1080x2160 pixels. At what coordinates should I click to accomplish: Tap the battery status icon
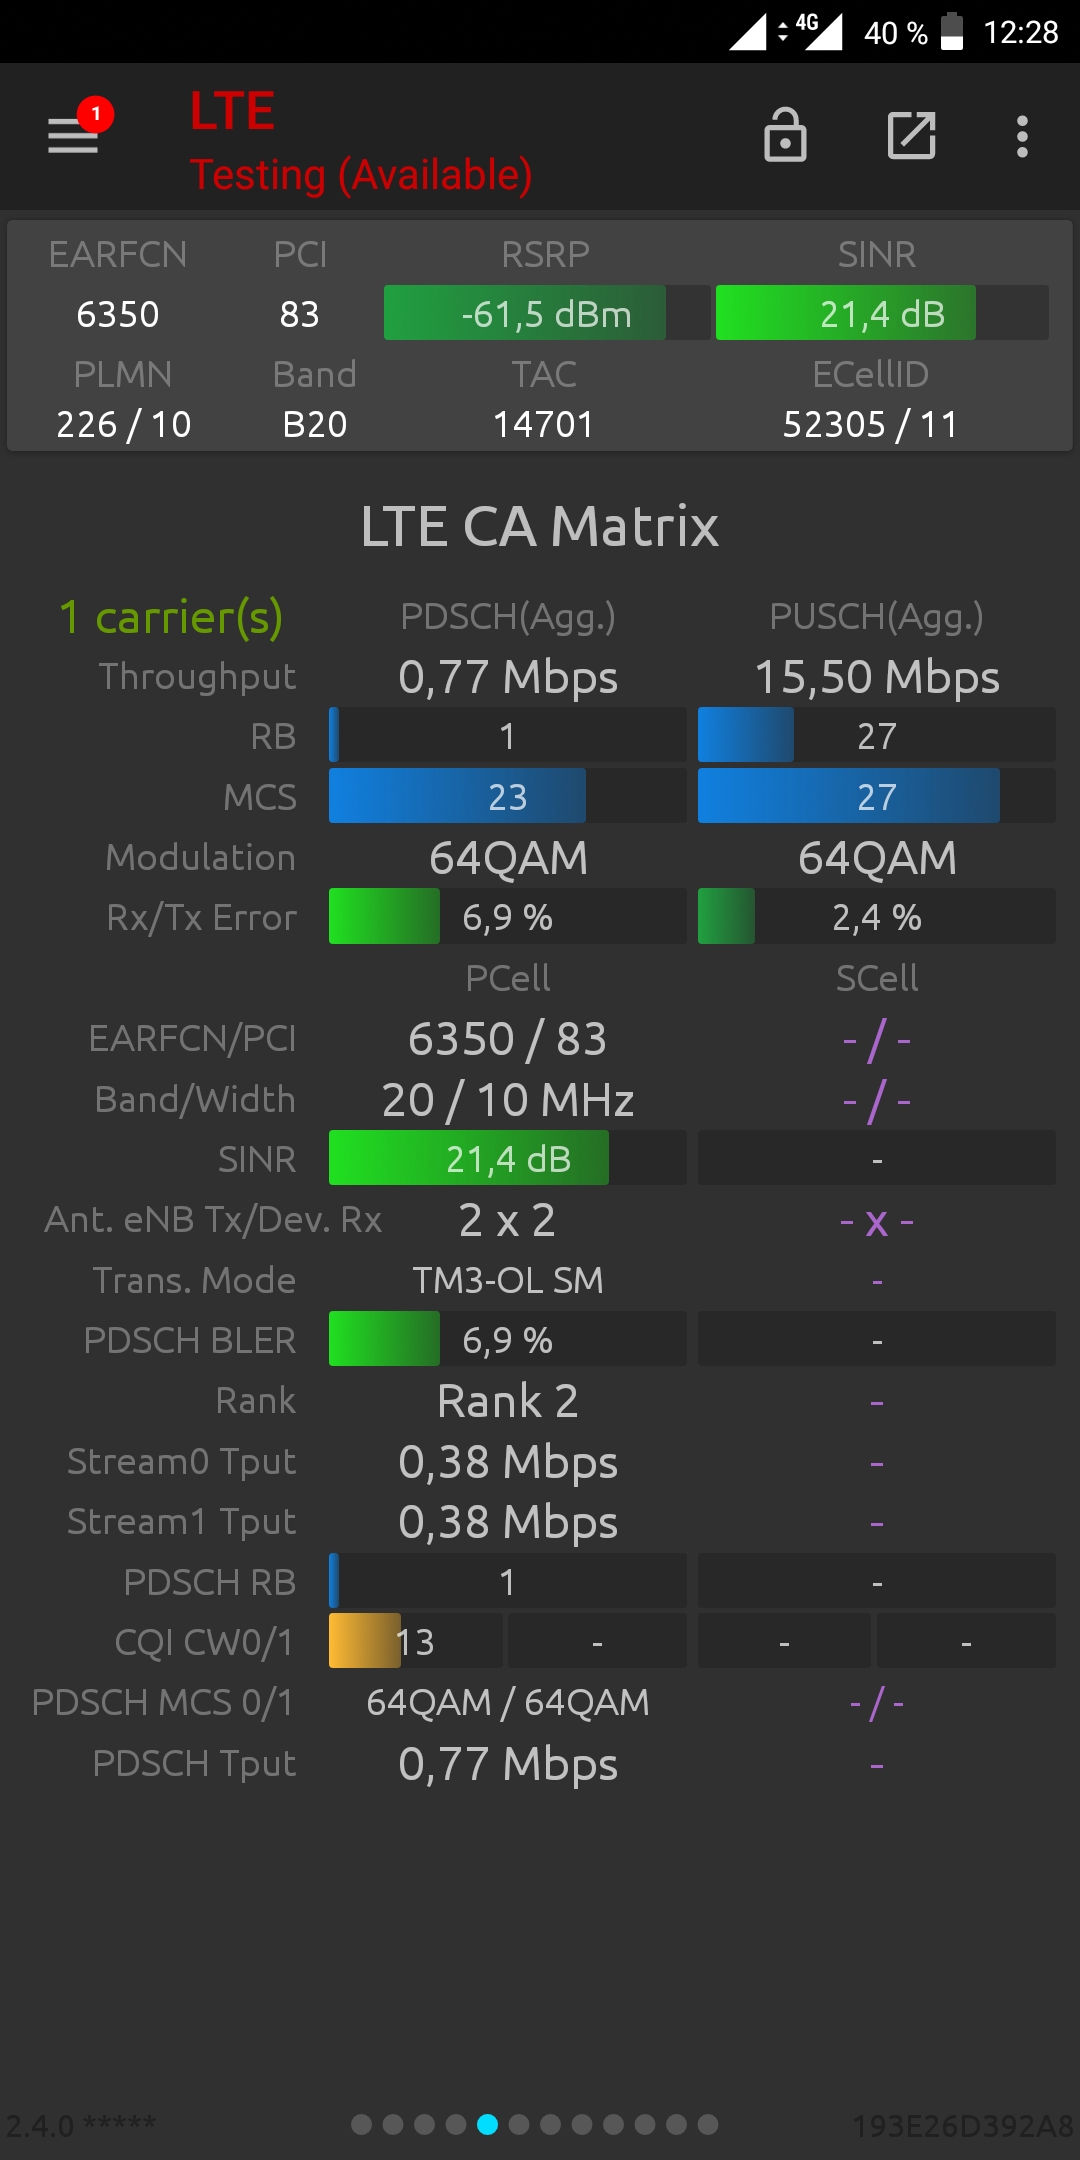952,32
